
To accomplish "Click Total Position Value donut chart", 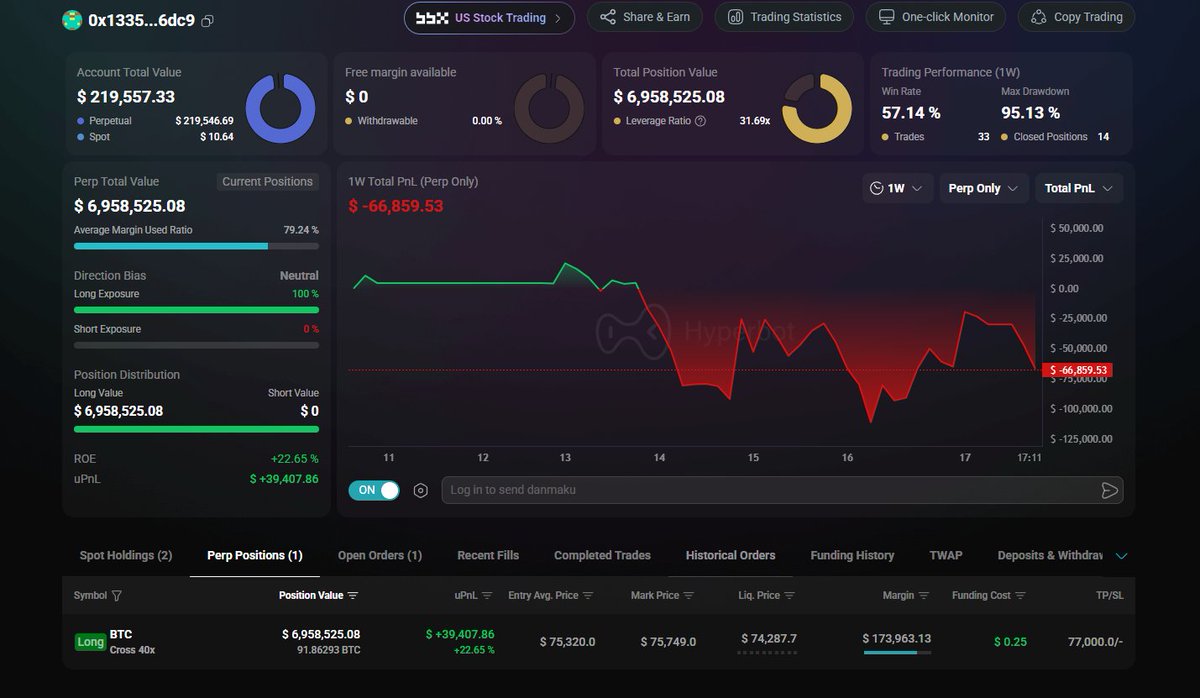I will [x=817, y=108].
